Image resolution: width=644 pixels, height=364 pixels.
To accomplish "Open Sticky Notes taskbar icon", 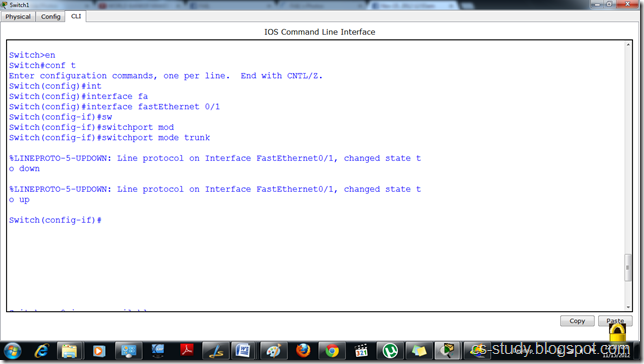I will pyautogui.click(x=419, y=351).
